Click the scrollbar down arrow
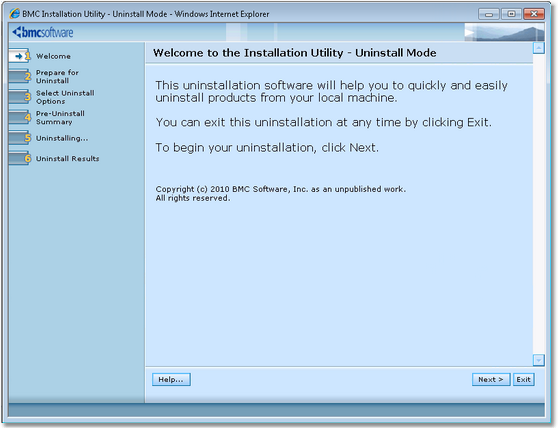The width and height of the screenshot is (558, 430). (539, 360)
